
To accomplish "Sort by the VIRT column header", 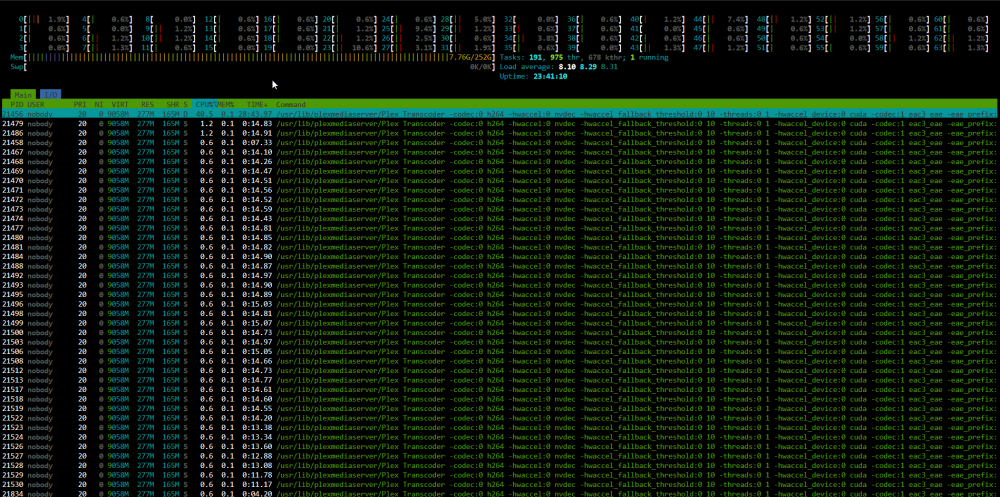I will click(120, 104).
